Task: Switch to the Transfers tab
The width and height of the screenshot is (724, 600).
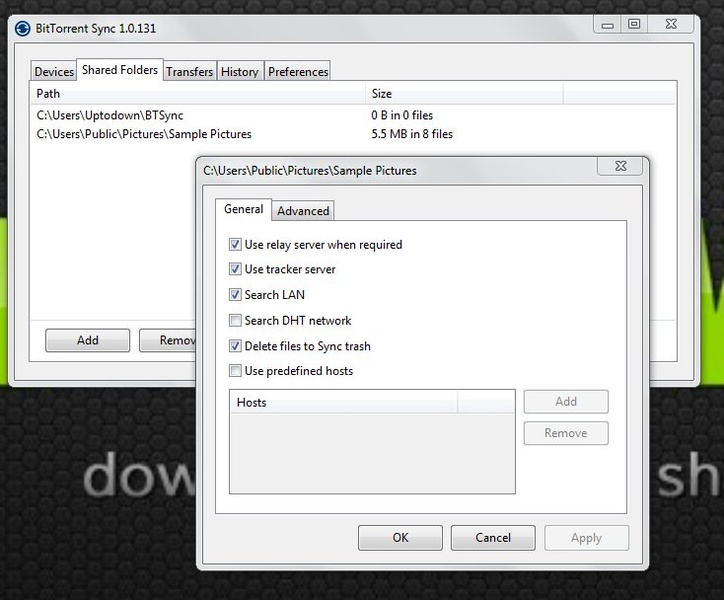Action: (x=189, y=72)
